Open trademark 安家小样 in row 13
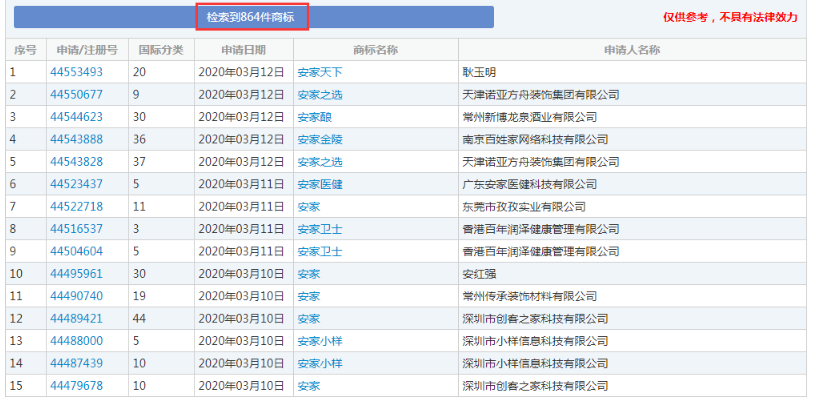 coord(320,341)
